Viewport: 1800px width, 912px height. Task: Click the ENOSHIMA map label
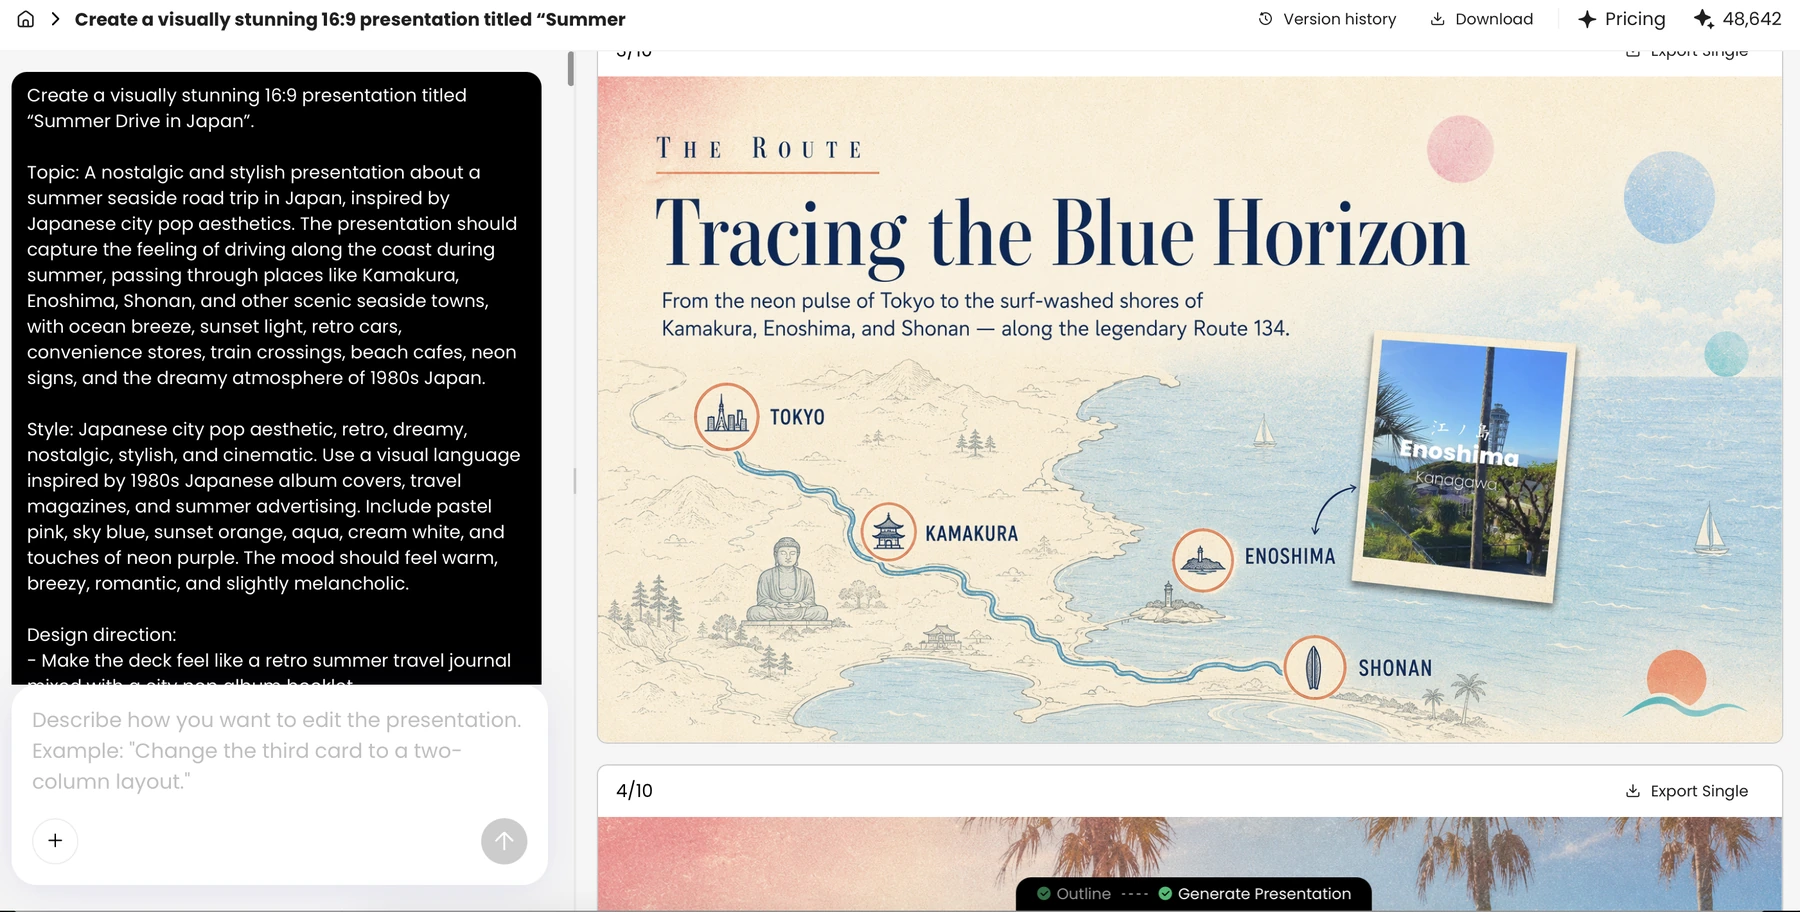pos(1290,556)
